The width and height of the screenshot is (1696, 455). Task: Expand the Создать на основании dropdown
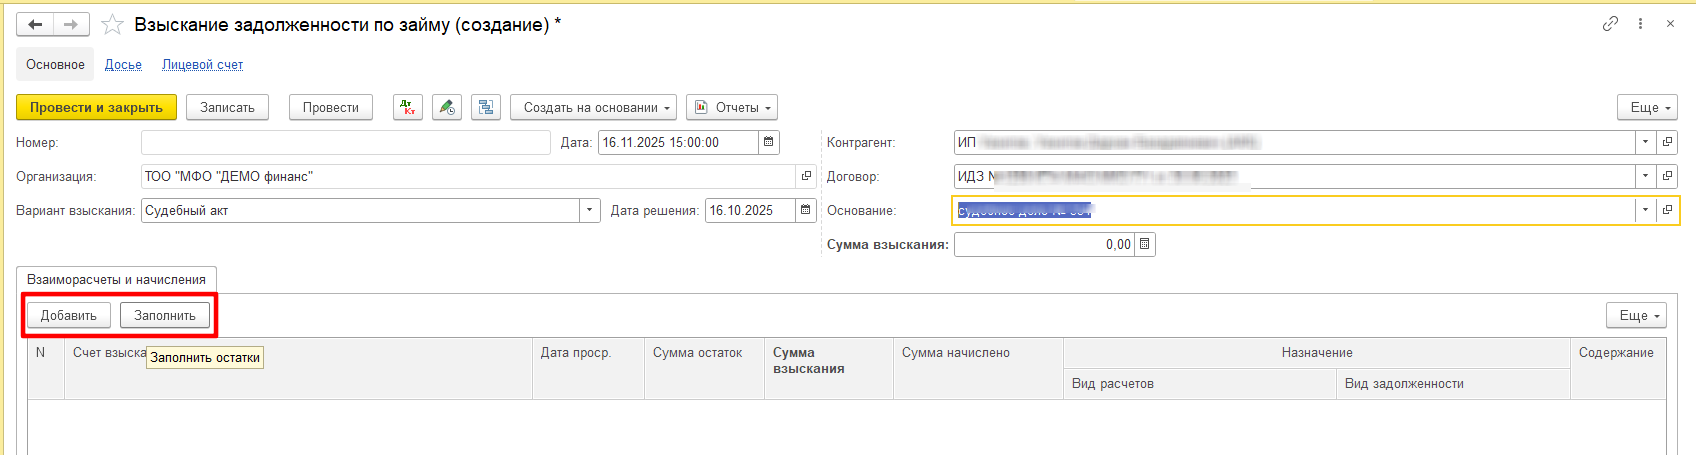[x=594, y=107]
